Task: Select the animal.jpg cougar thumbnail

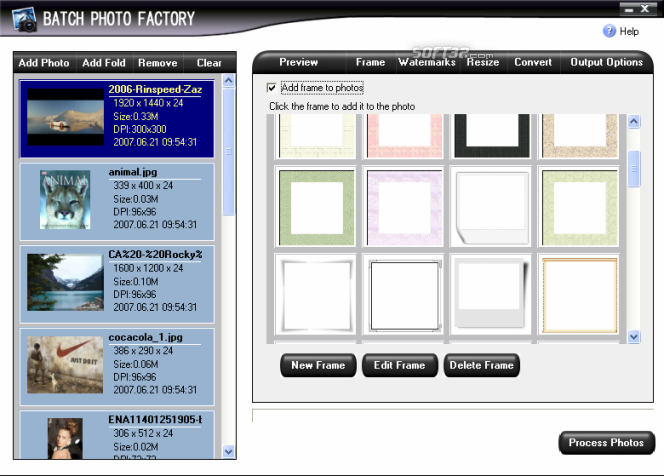Action: point(65,199)
